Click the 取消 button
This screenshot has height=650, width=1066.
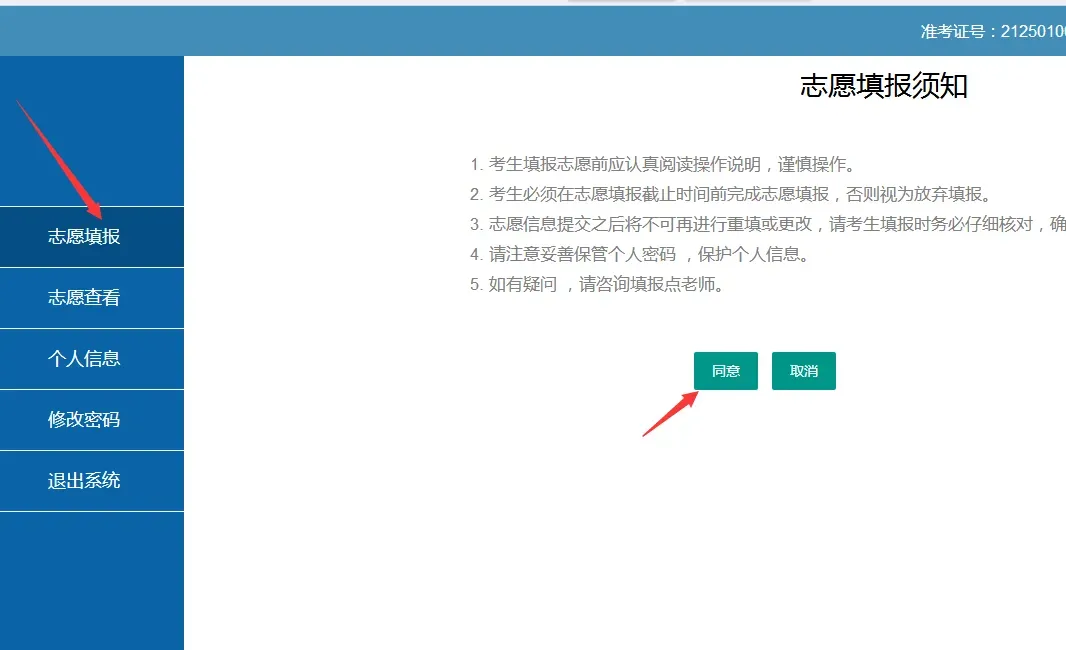(804, 371)
